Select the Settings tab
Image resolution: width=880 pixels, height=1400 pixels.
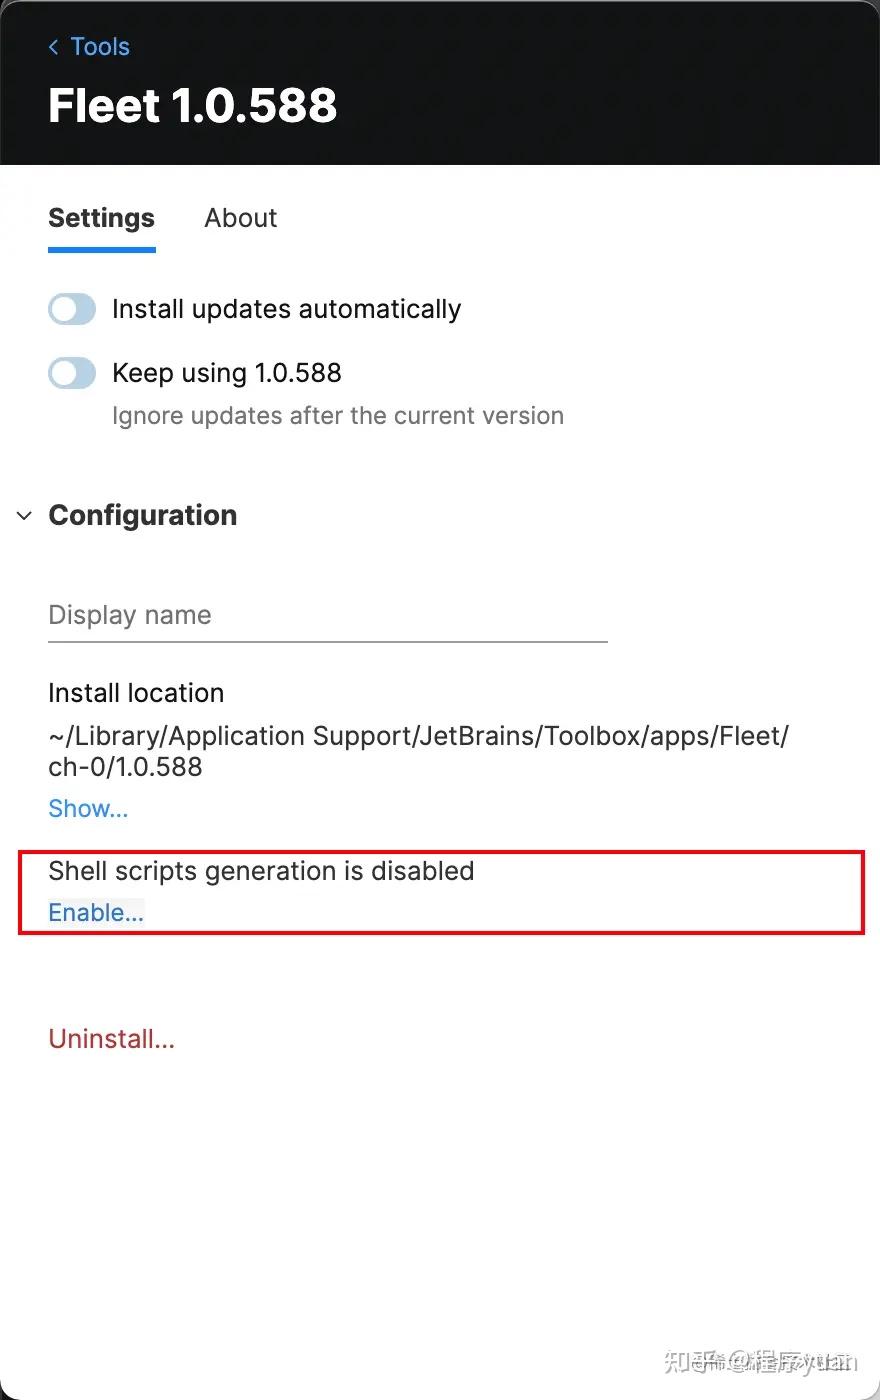point(101,218)
